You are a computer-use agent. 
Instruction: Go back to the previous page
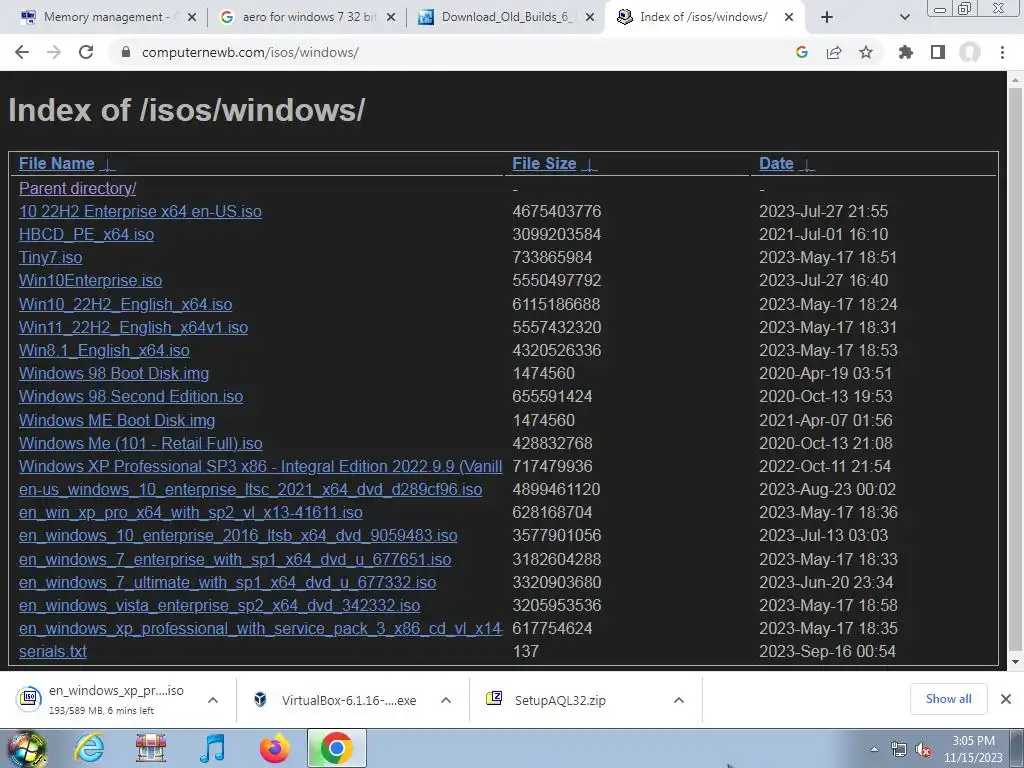point(22,52)
